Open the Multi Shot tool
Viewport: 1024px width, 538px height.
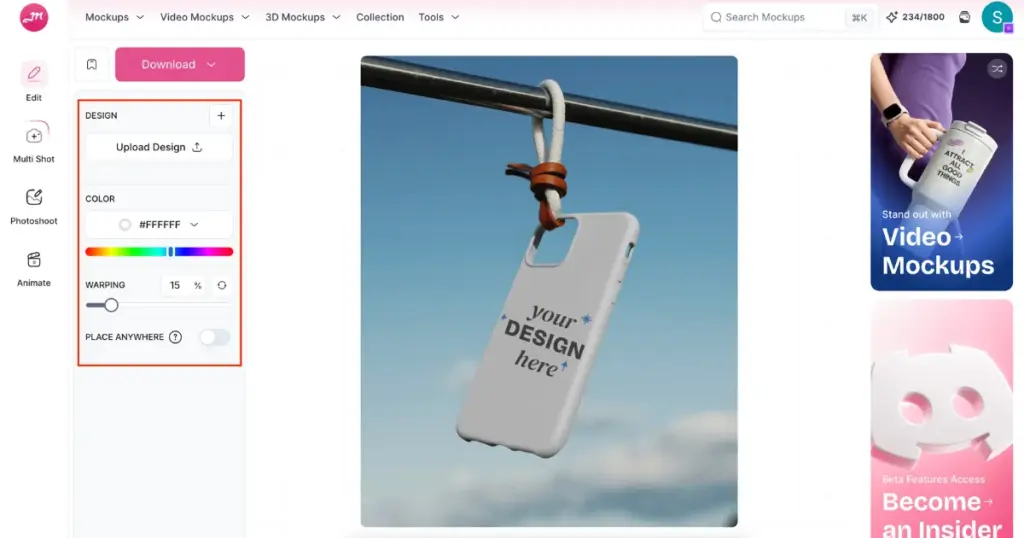tap(34, 143)
